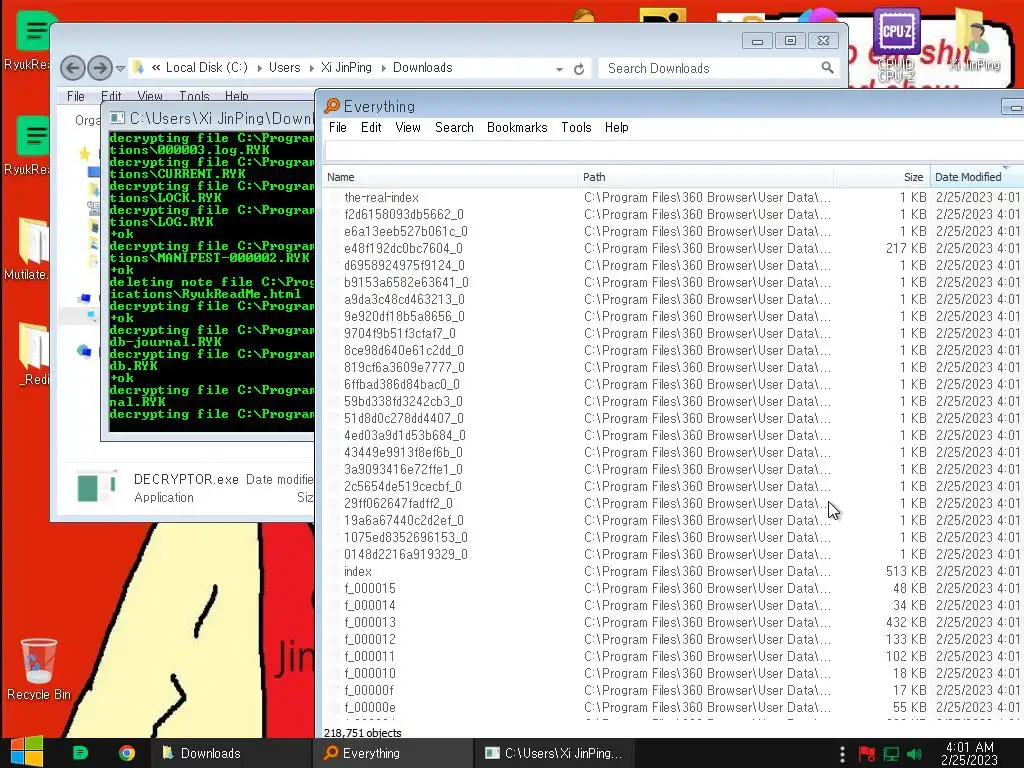
Task: Select the file 'the-real-index'
Action: [x=381, y=197]
